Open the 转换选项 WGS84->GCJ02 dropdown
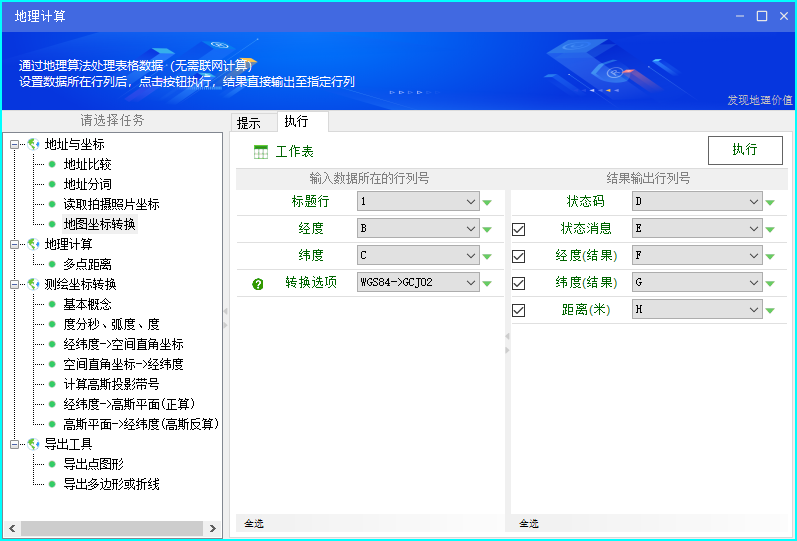This screenshot has height=541, width=797. (418, 282)
